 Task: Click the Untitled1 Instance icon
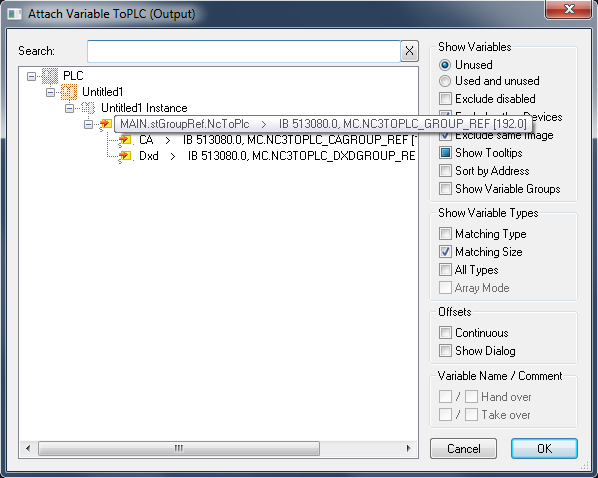point(88,108)
